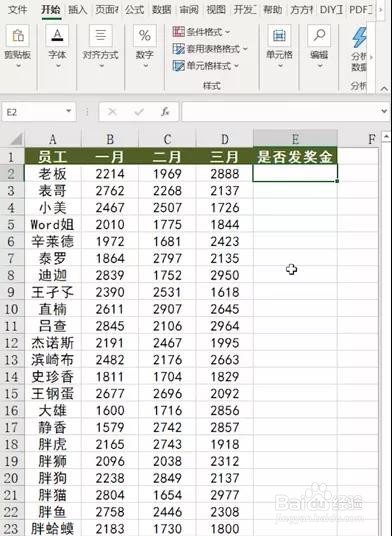Click the insert function fx icon
The image size is (392, 536).
click(x=165, y=111)
